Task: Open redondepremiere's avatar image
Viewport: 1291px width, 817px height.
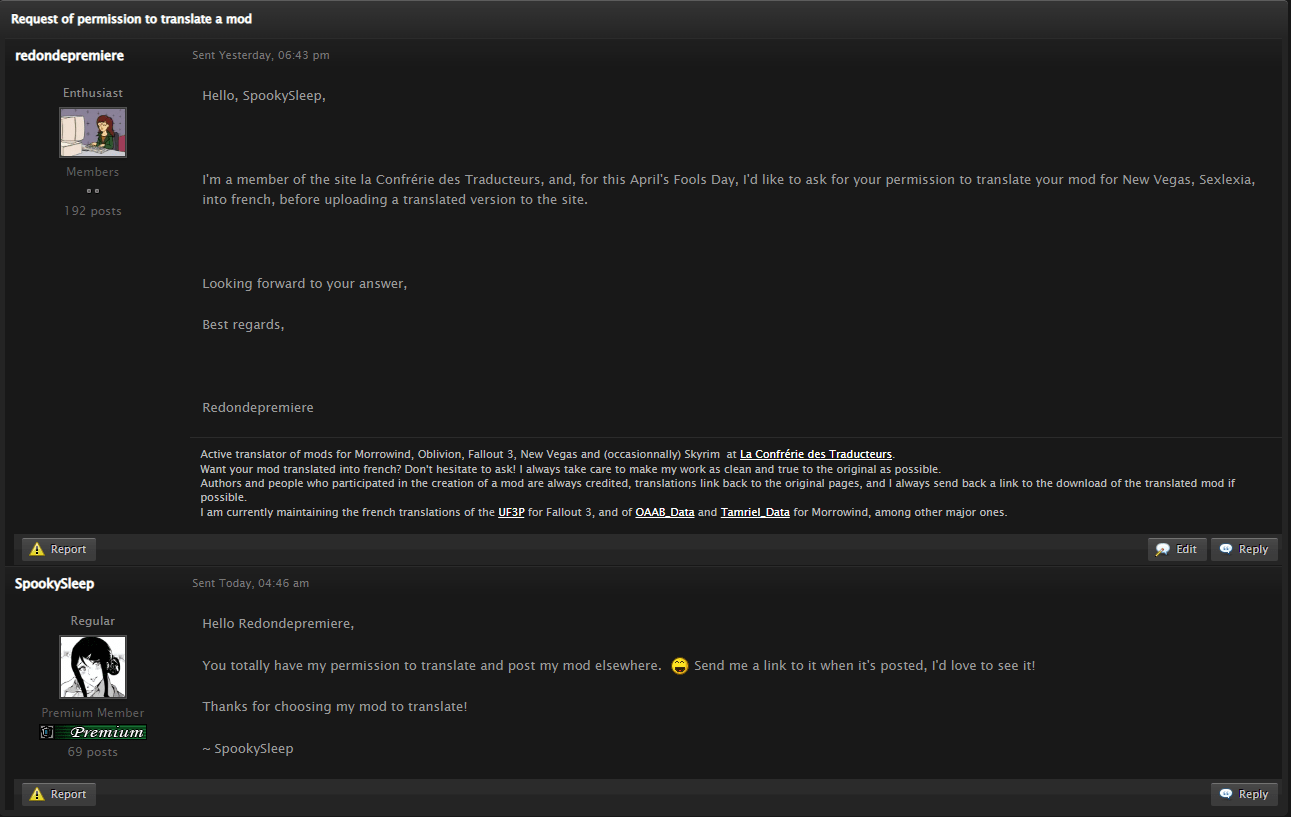Action: pos(93,133)
